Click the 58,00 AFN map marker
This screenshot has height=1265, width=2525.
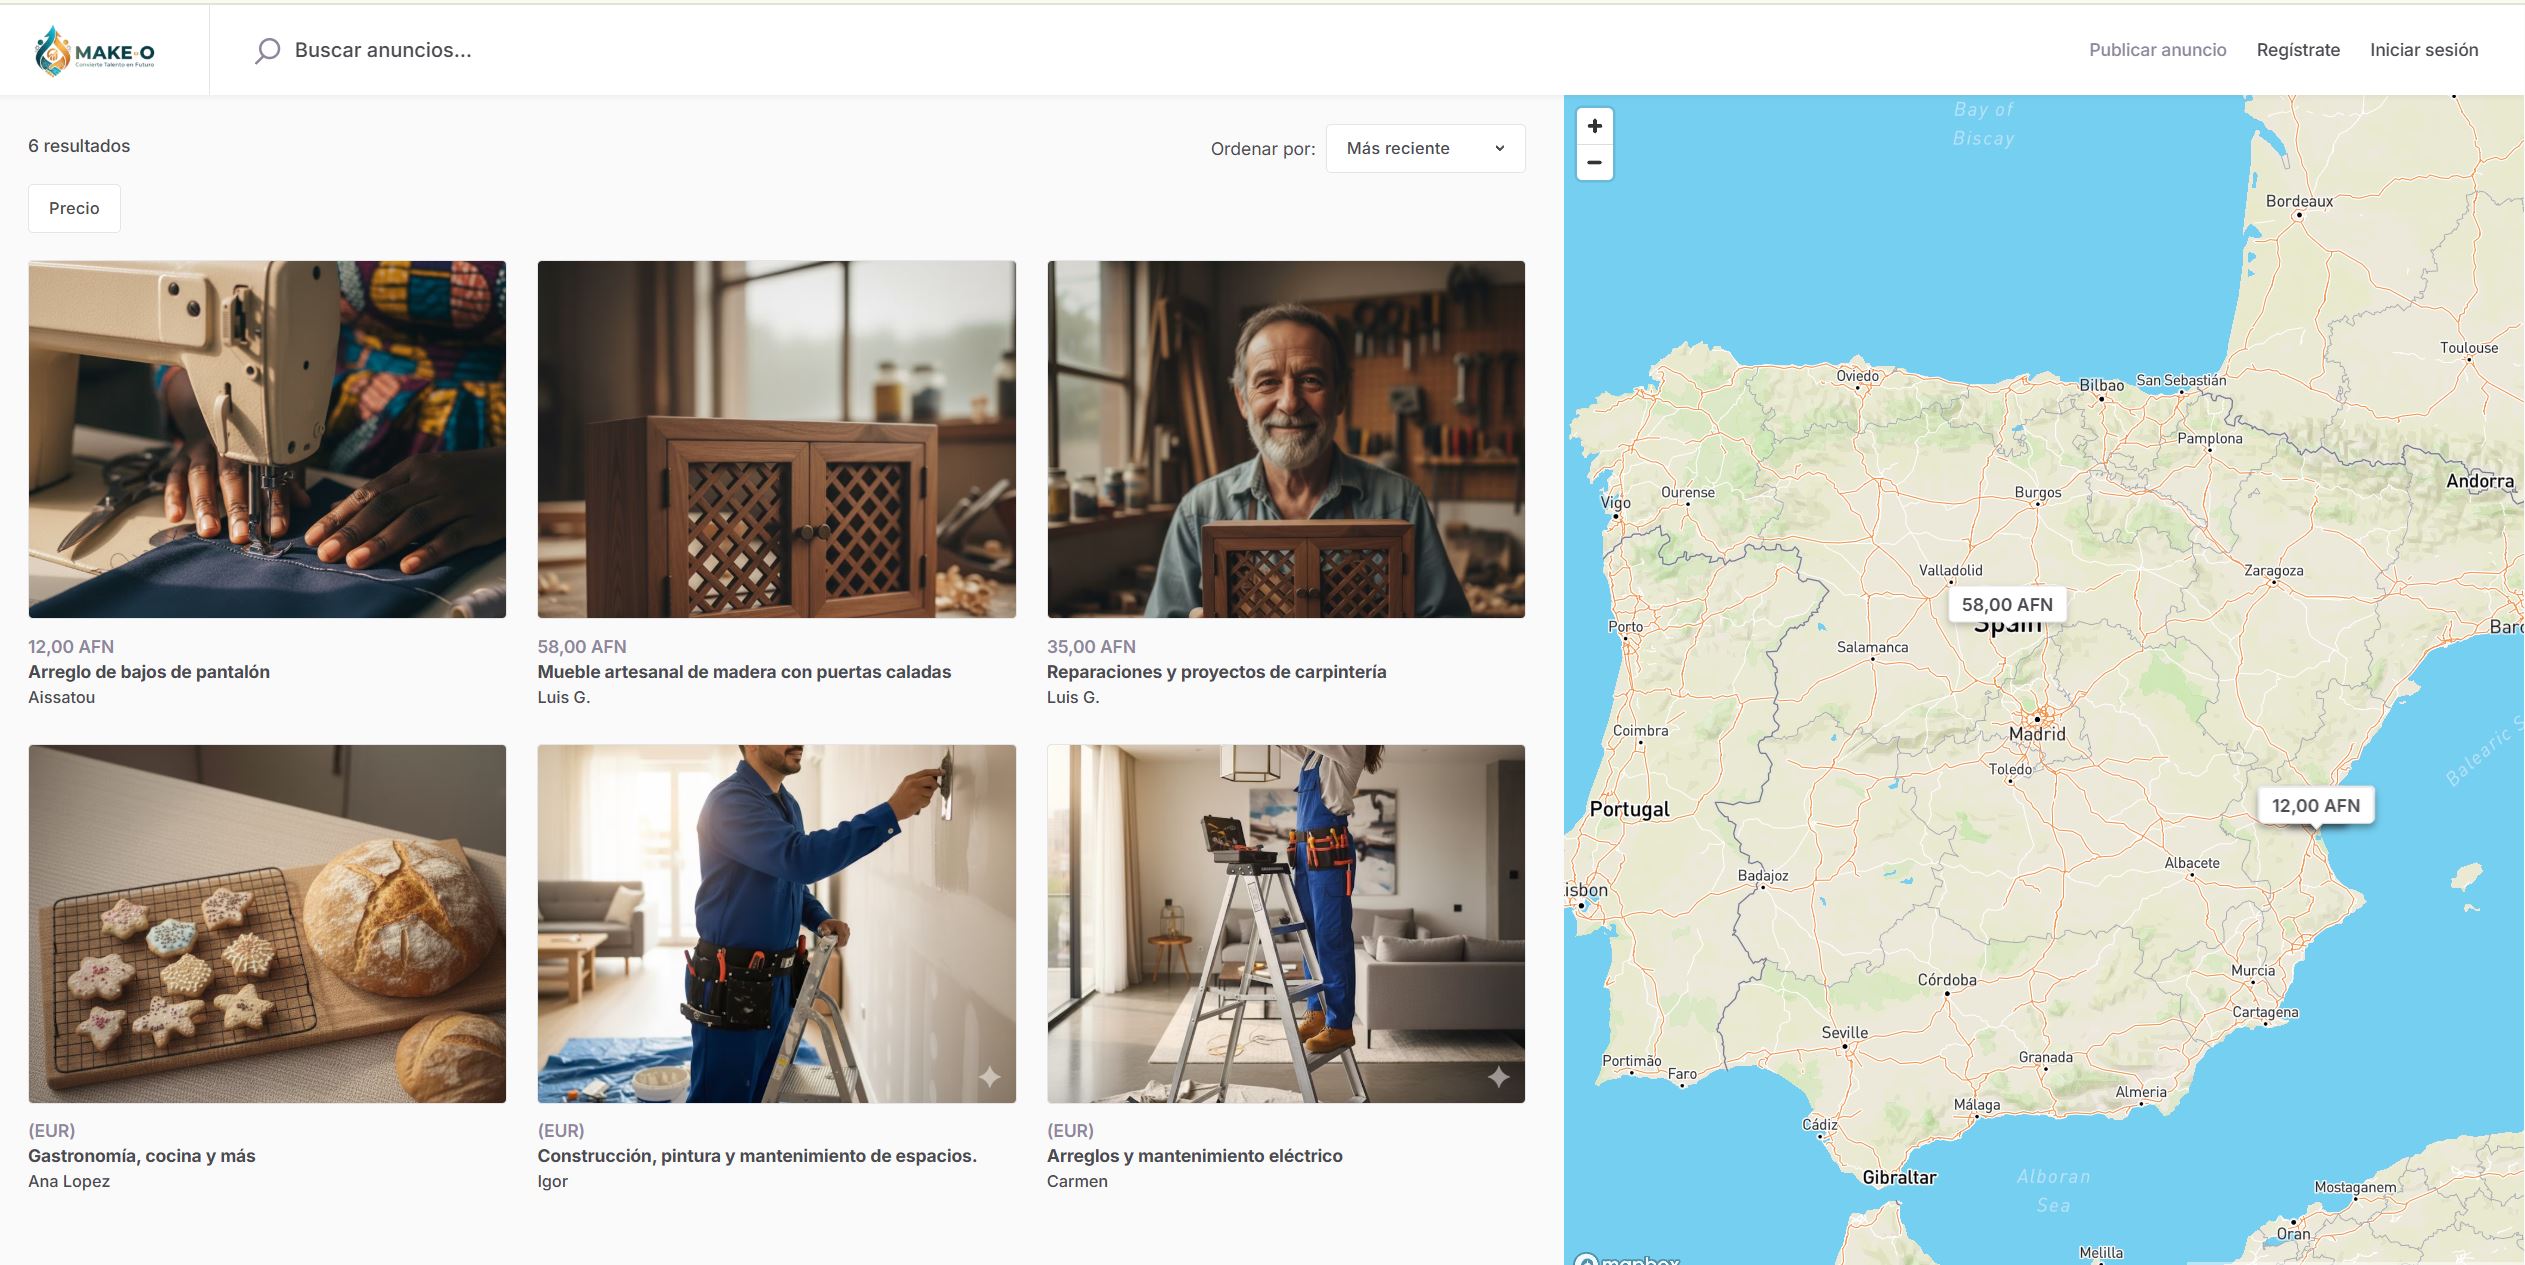(x=2006, y=605)
